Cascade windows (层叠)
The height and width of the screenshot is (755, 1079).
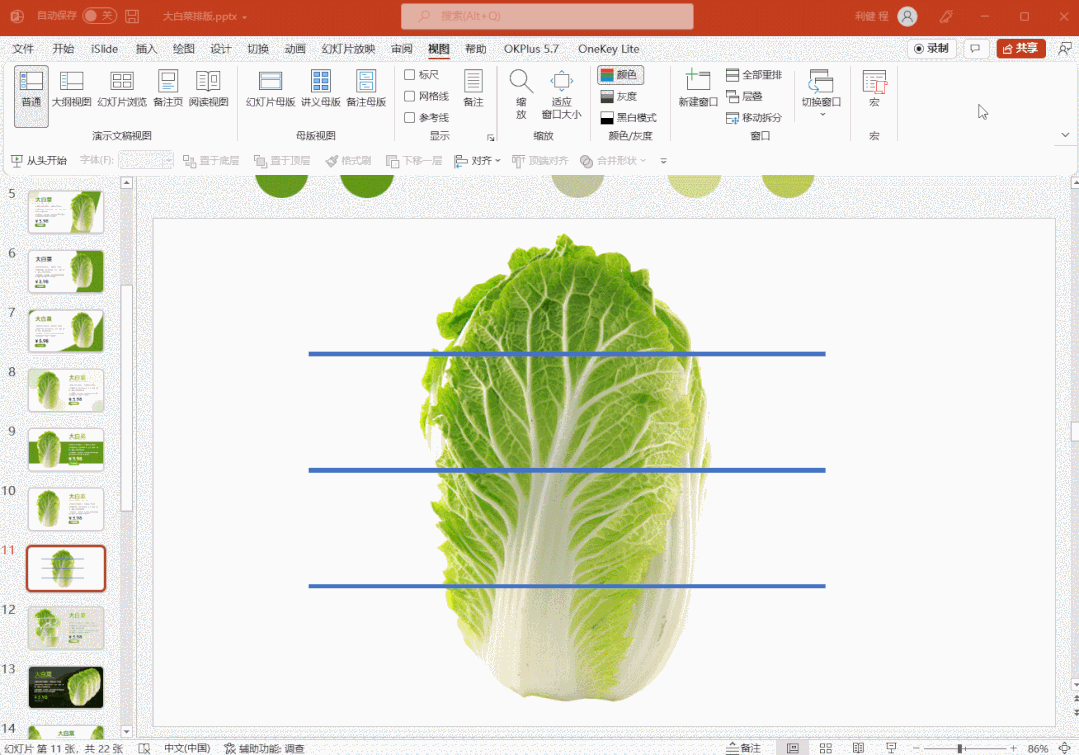point(745,96)
